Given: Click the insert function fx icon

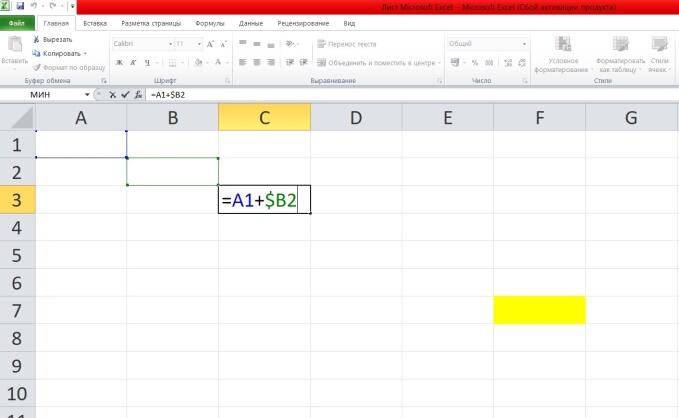Looking at the screenshot, I should [138, 94].
